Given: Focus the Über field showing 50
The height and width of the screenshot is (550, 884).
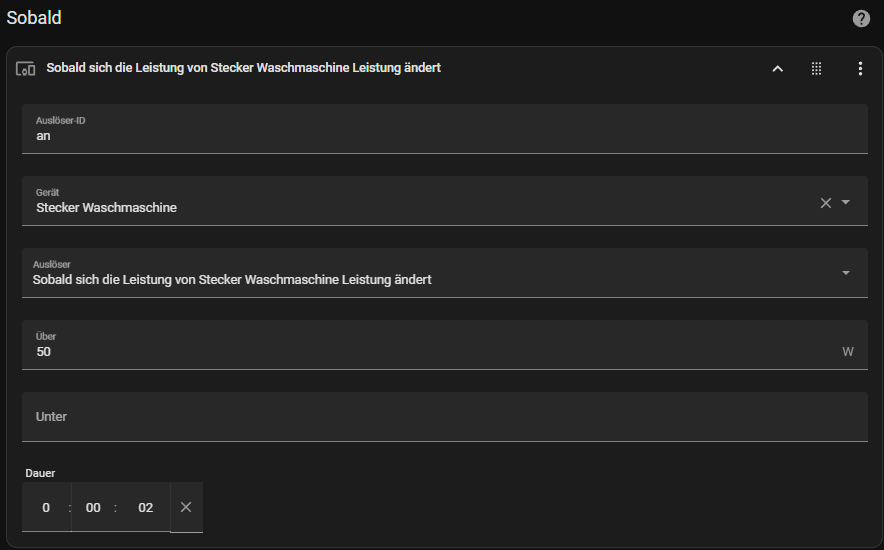Looking at the screenshot, I should [x=444, y=345].
